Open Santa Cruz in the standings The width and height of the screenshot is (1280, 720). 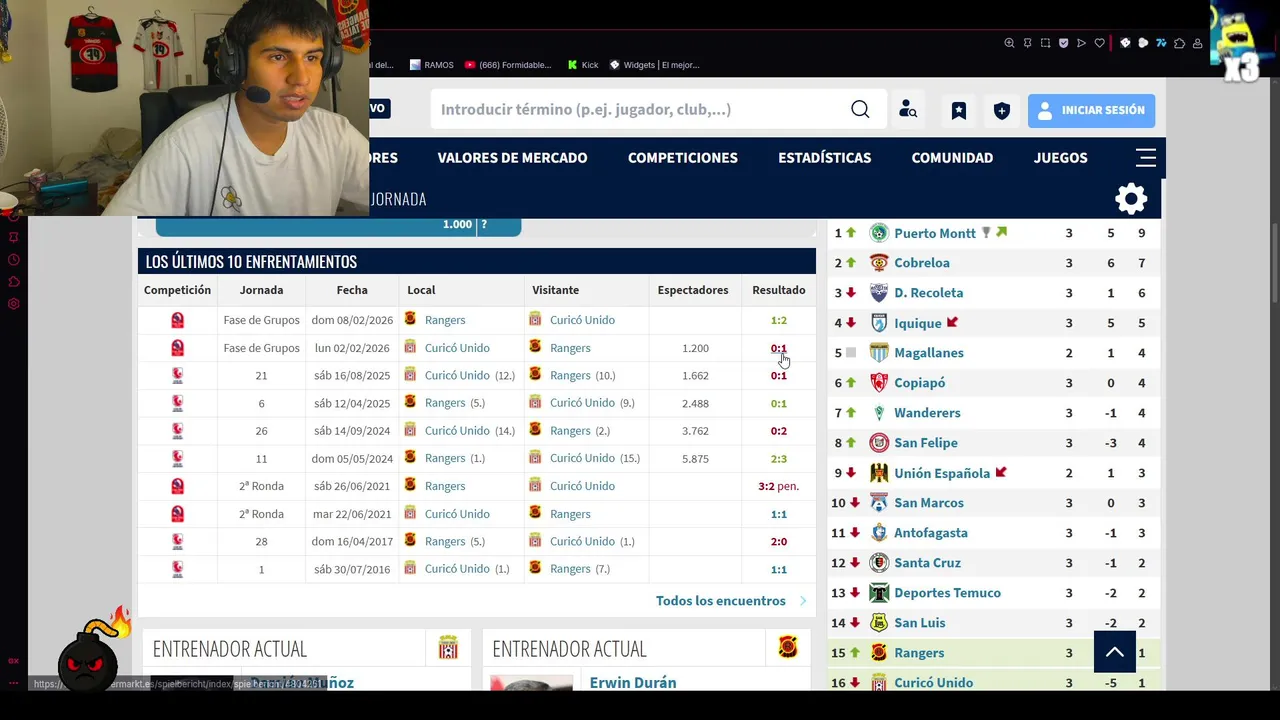pyautogui.click(x=927, y=563)
